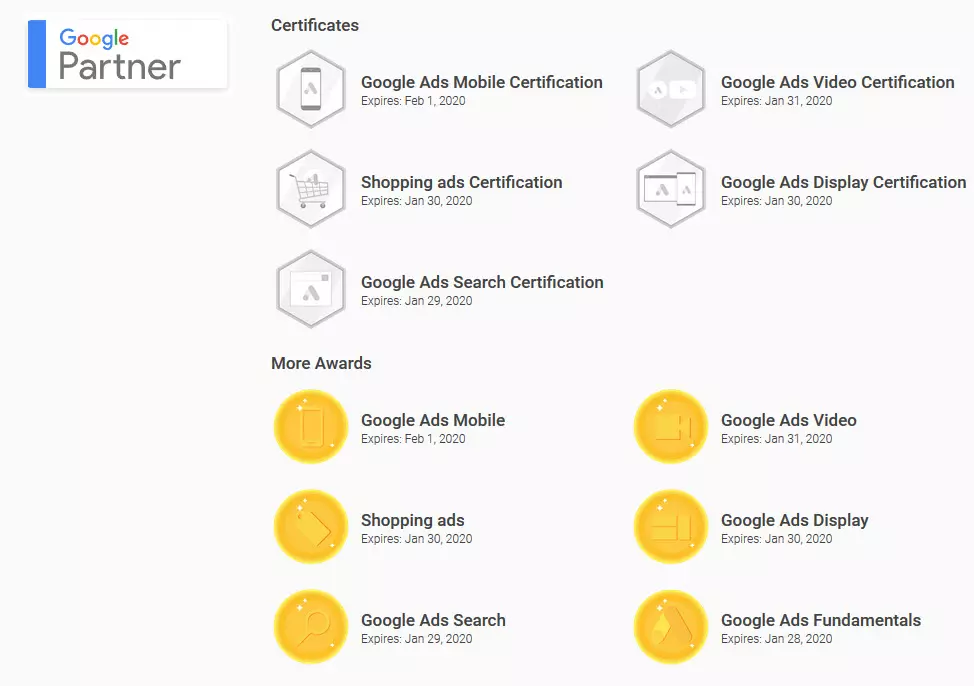Click the More Awards section heading
The width and height of the screenshot is (974, 686).
(320, 363)
